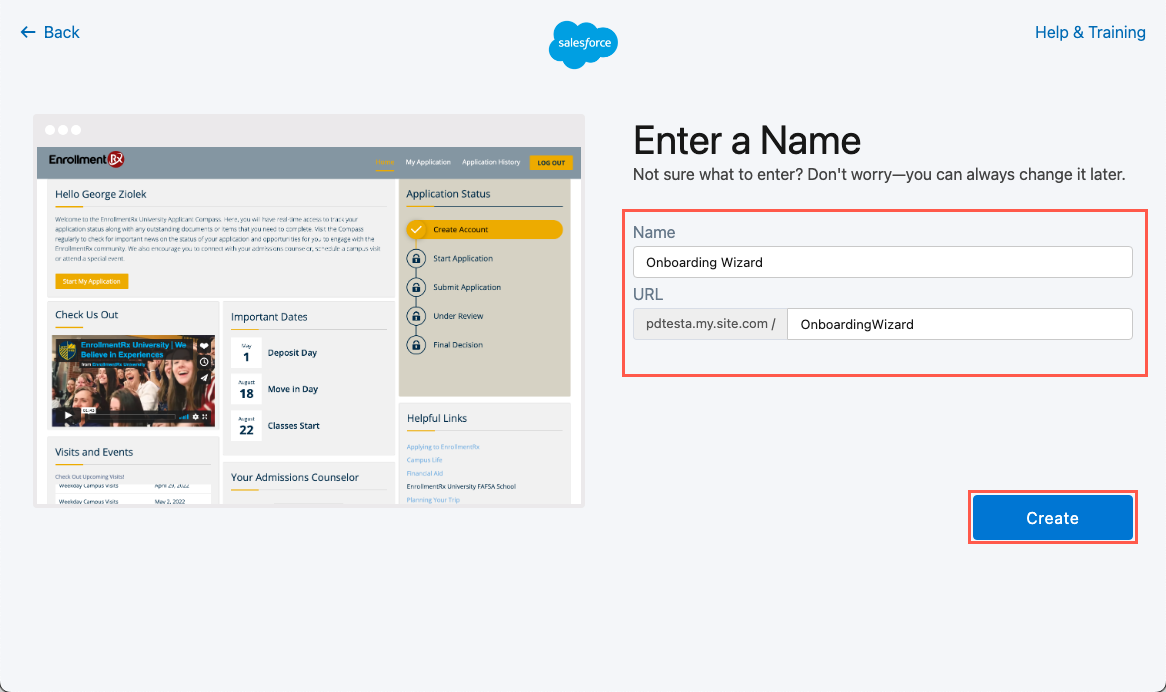
Task: Click the share icon on the video
Action: (x=204, y=377)
